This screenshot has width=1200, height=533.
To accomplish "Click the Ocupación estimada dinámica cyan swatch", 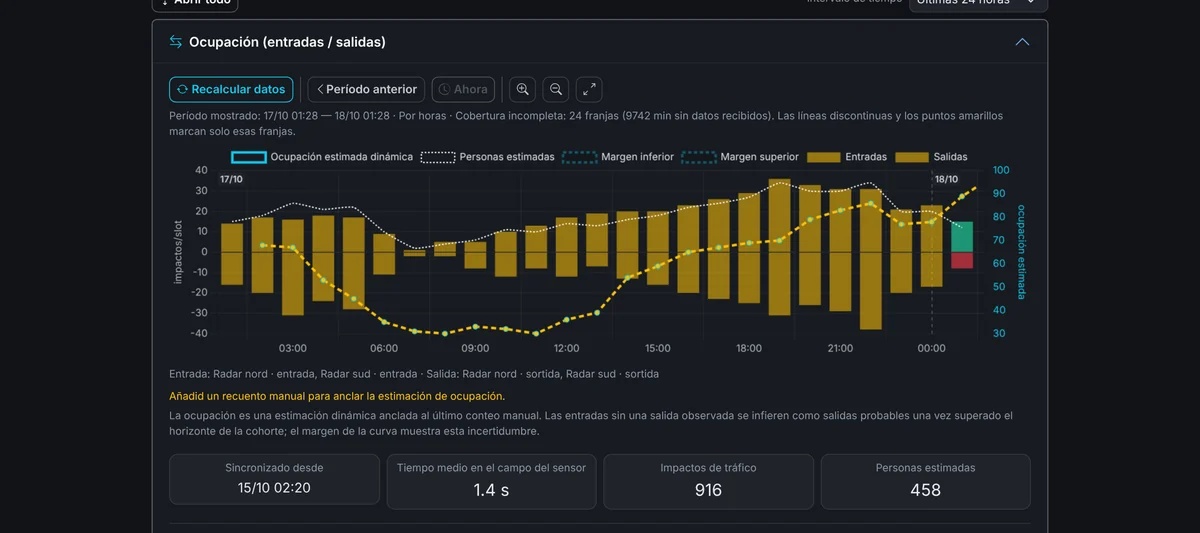I will coord(249,157).
